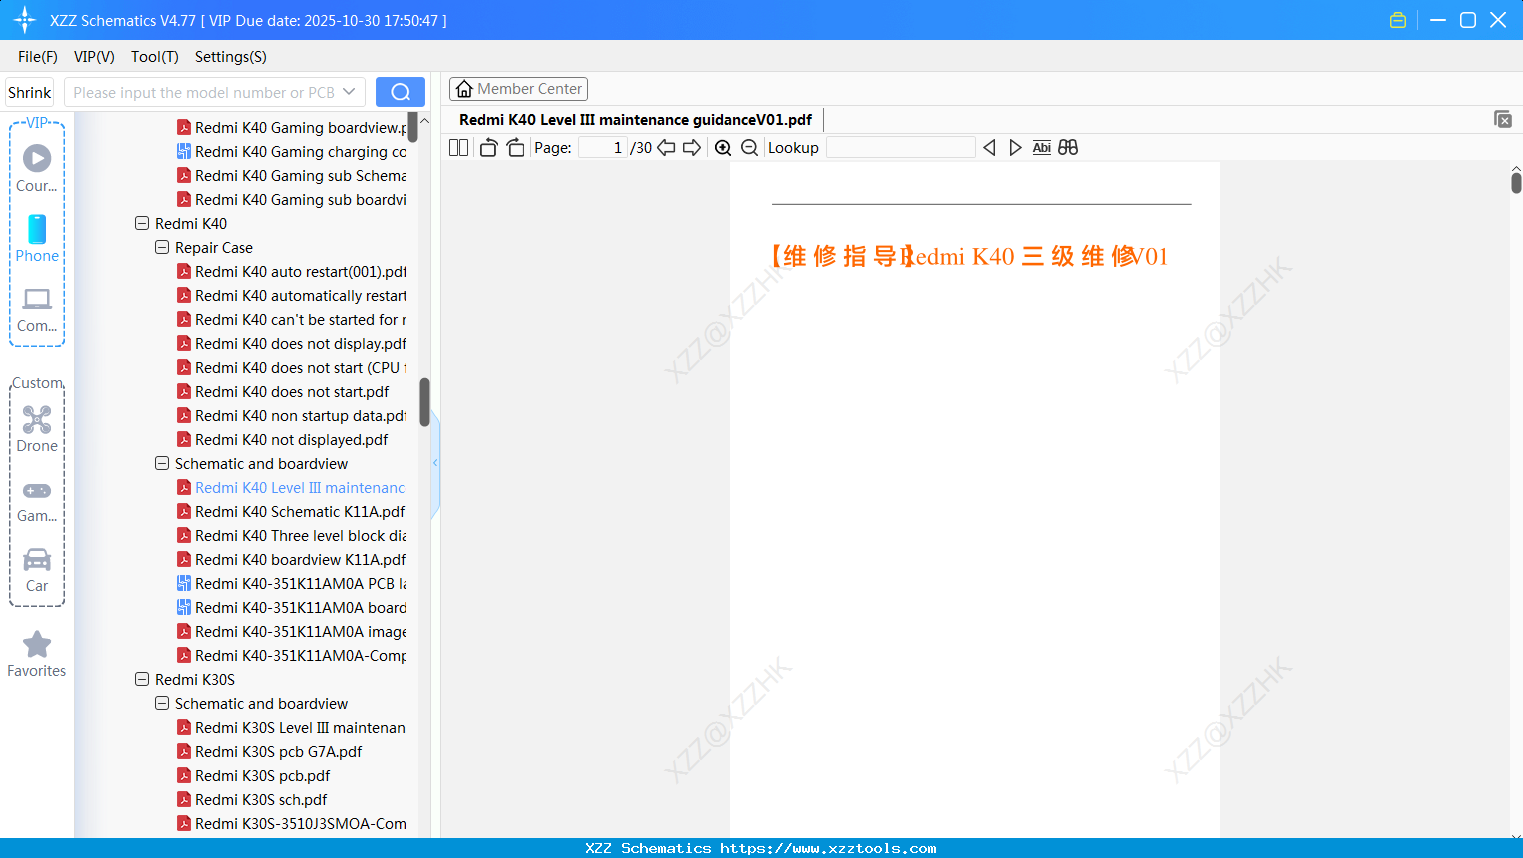The image size is (1523, 858).
Task: Open the Settings menu
Action: point(230,57)
